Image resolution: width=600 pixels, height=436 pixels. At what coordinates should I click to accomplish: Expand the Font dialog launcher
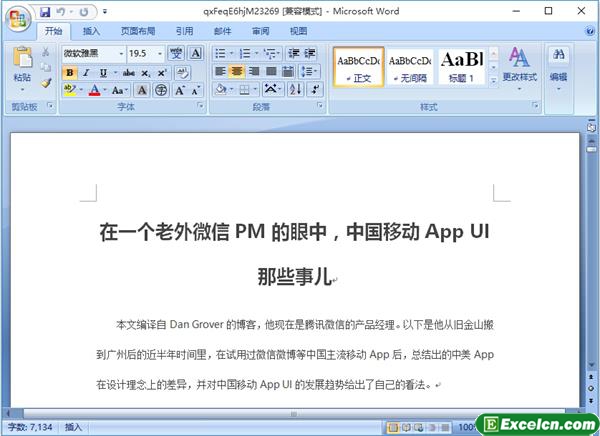[x=202, y=105]
